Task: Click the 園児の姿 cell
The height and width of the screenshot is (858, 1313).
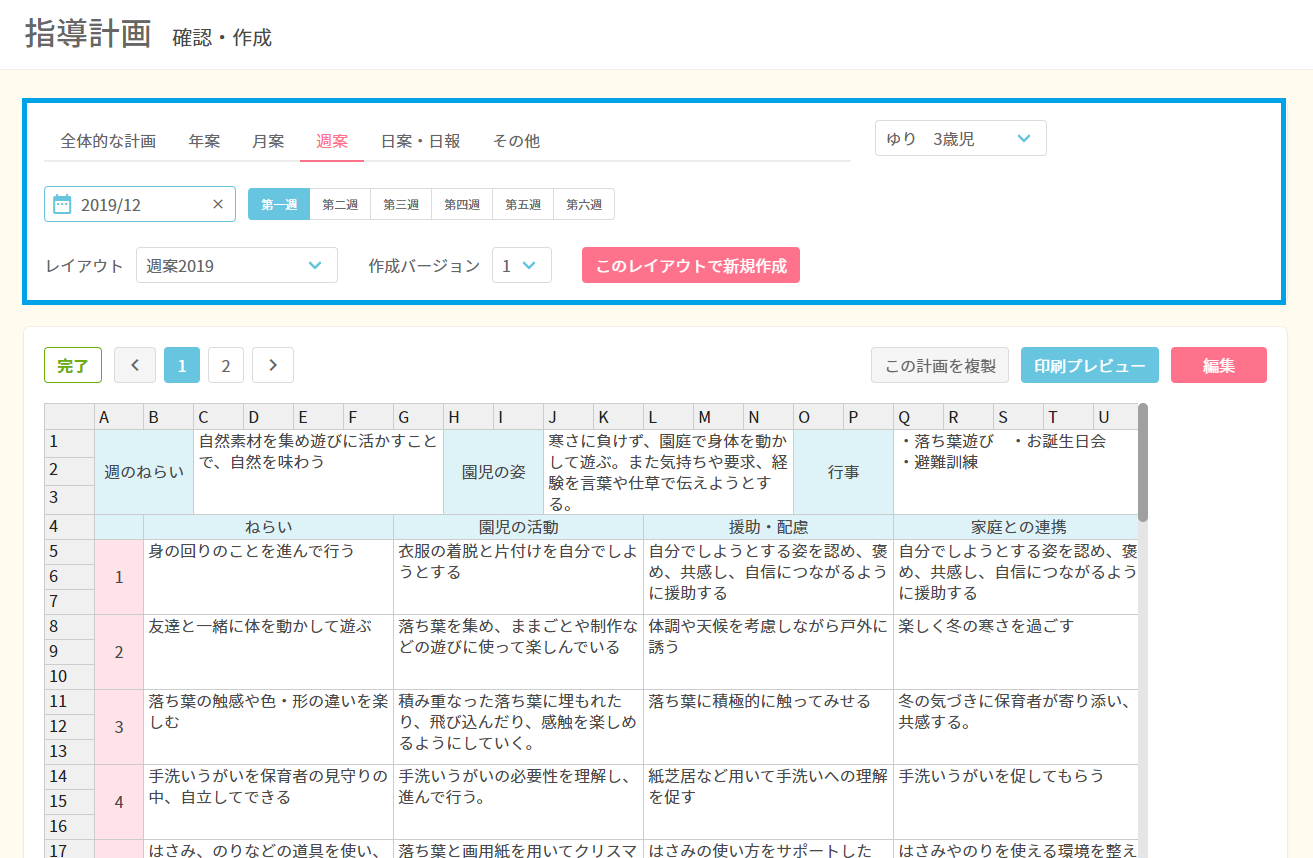Action: [494, 472]
